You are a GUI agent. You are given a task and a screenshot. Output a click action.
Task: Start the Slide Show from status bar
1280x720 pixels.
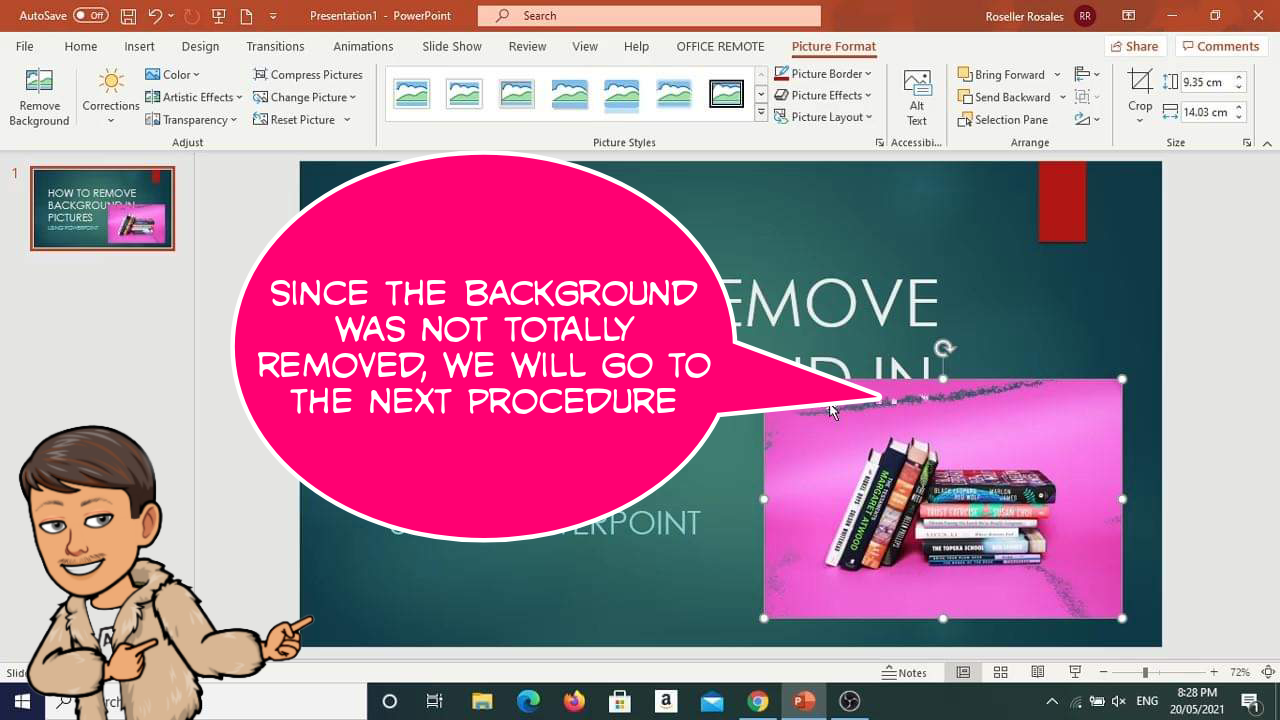1073,671
